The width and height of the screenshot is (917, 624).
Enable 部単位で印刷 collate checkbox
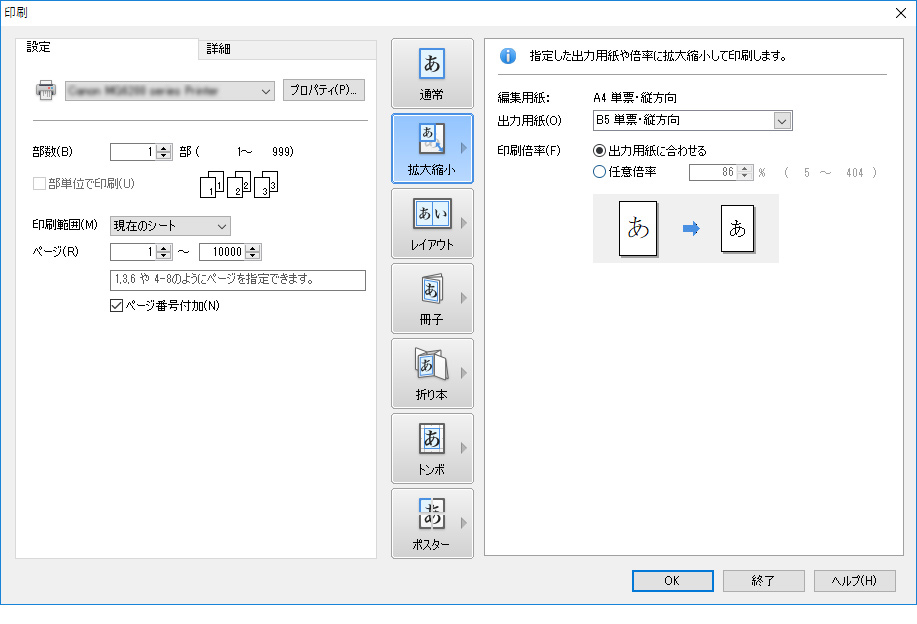(x=40, y=183)
